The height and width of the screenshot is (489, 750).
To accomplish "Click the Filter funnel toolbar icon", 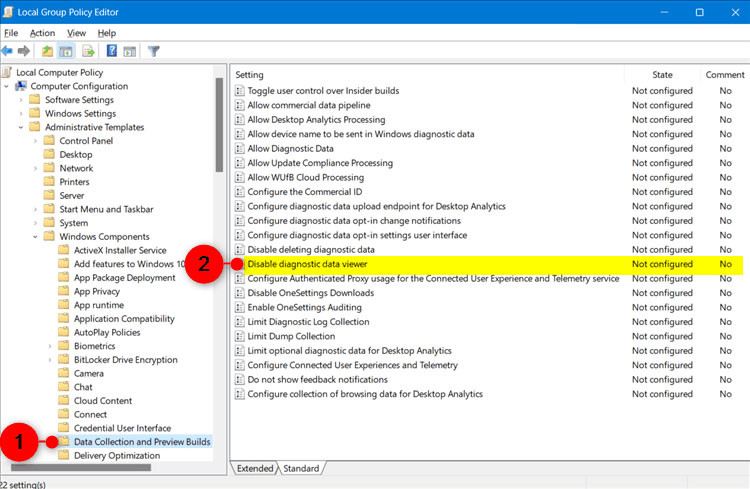I will click(x=154, y=51).
